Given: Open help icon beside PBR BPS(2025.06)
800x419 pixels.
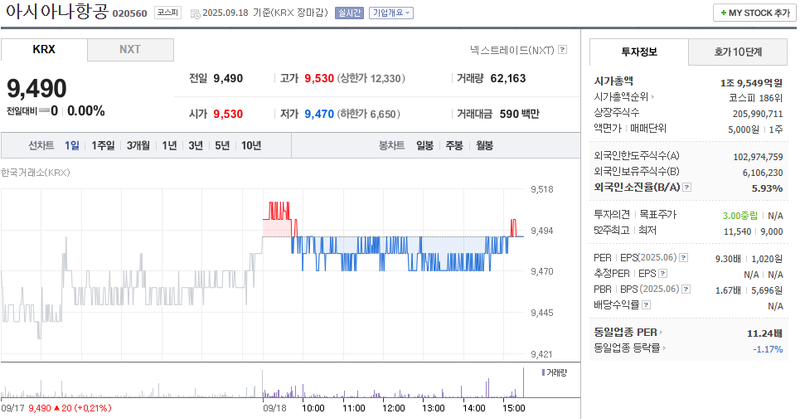Looking at the screenshot, I should pyautogui.click(x=686, y=289).
